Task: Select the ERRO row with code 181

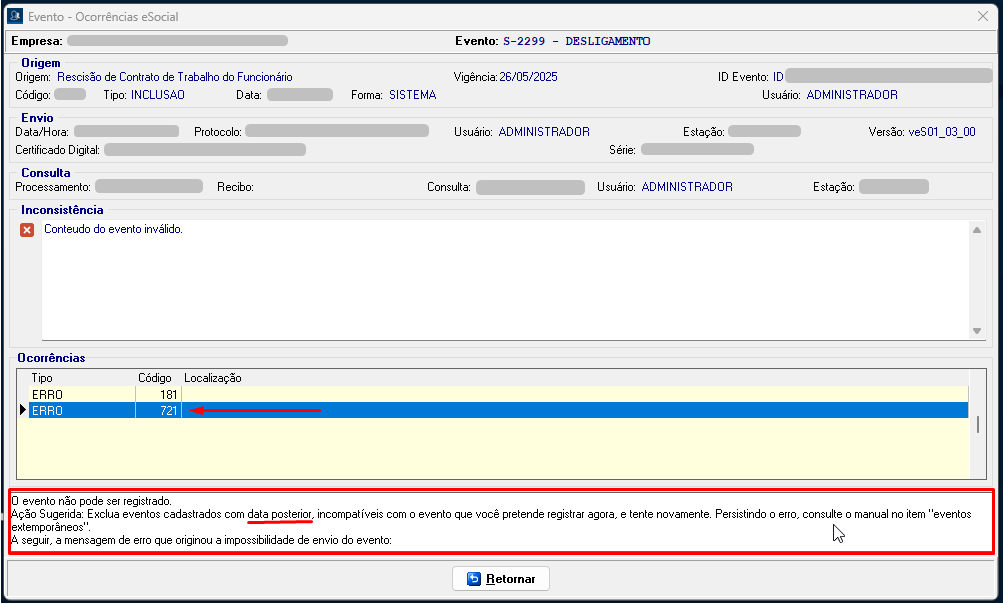Action: click(x=100, y=395)
